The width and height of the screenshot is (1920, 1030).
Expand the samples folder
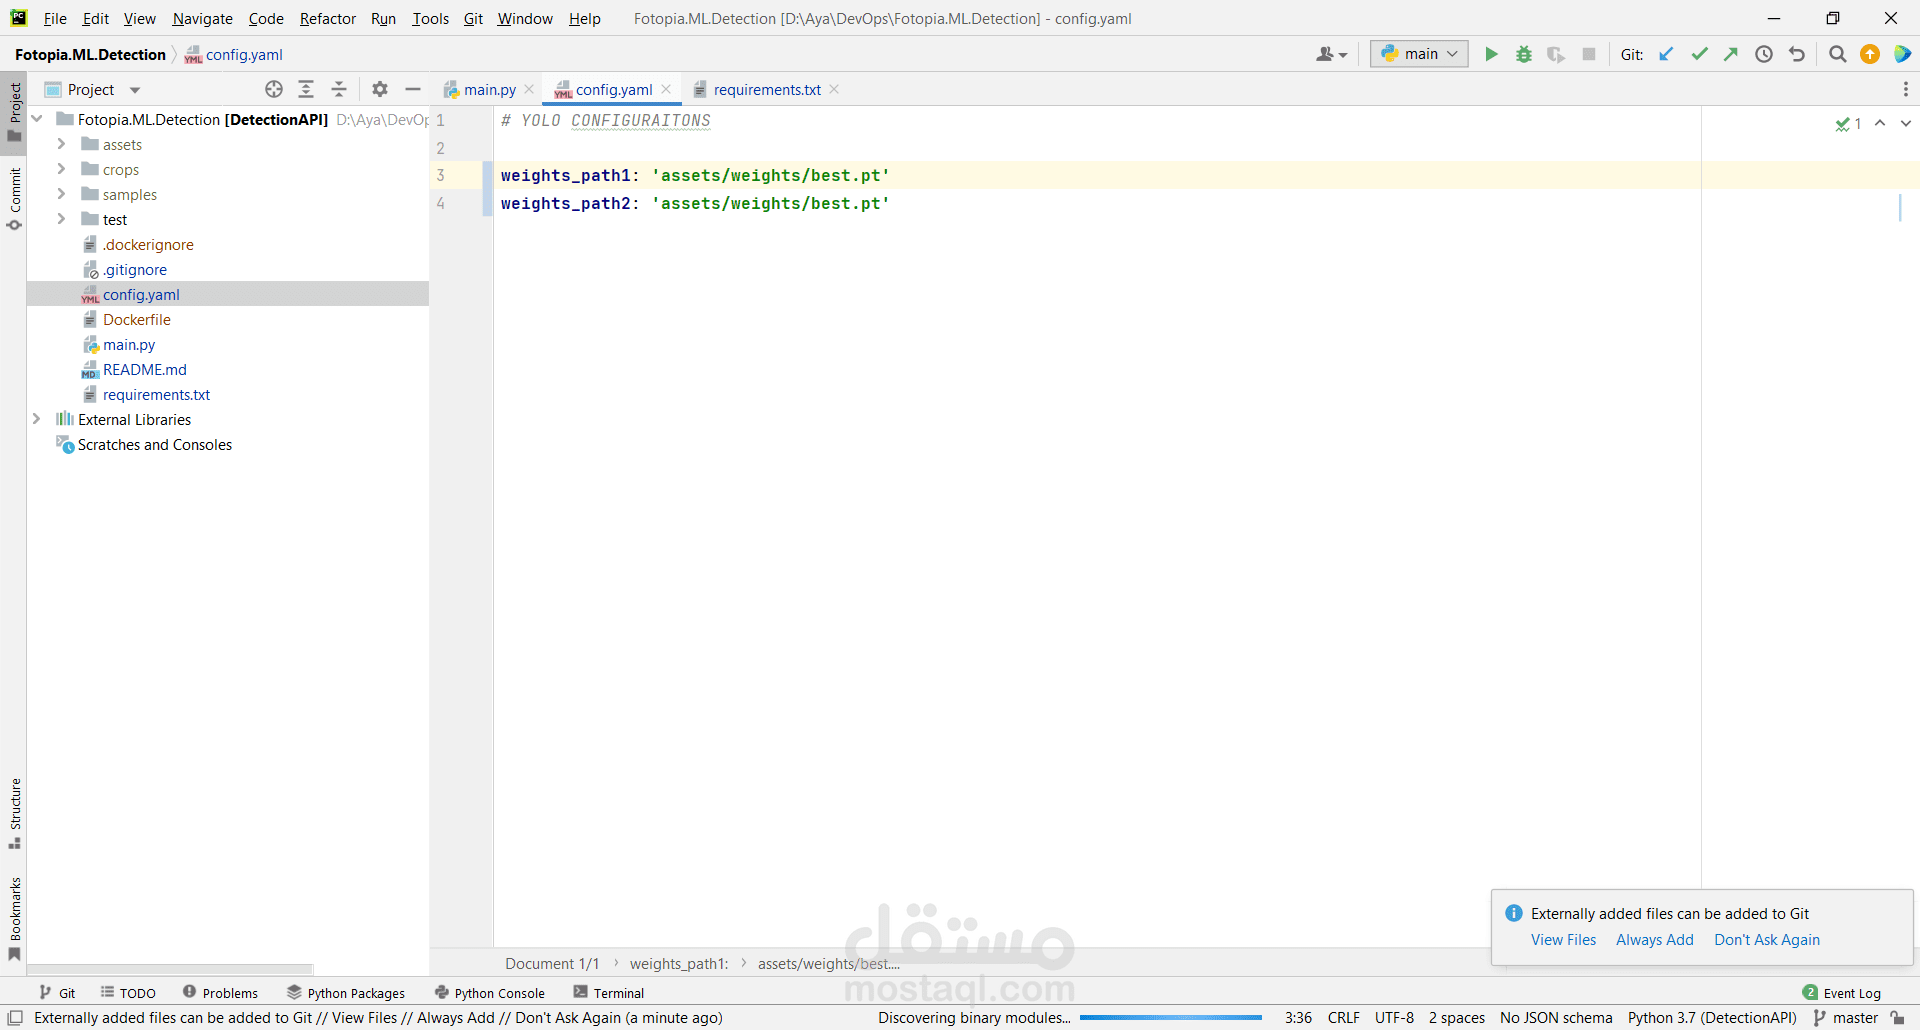[x=61, y=194]
